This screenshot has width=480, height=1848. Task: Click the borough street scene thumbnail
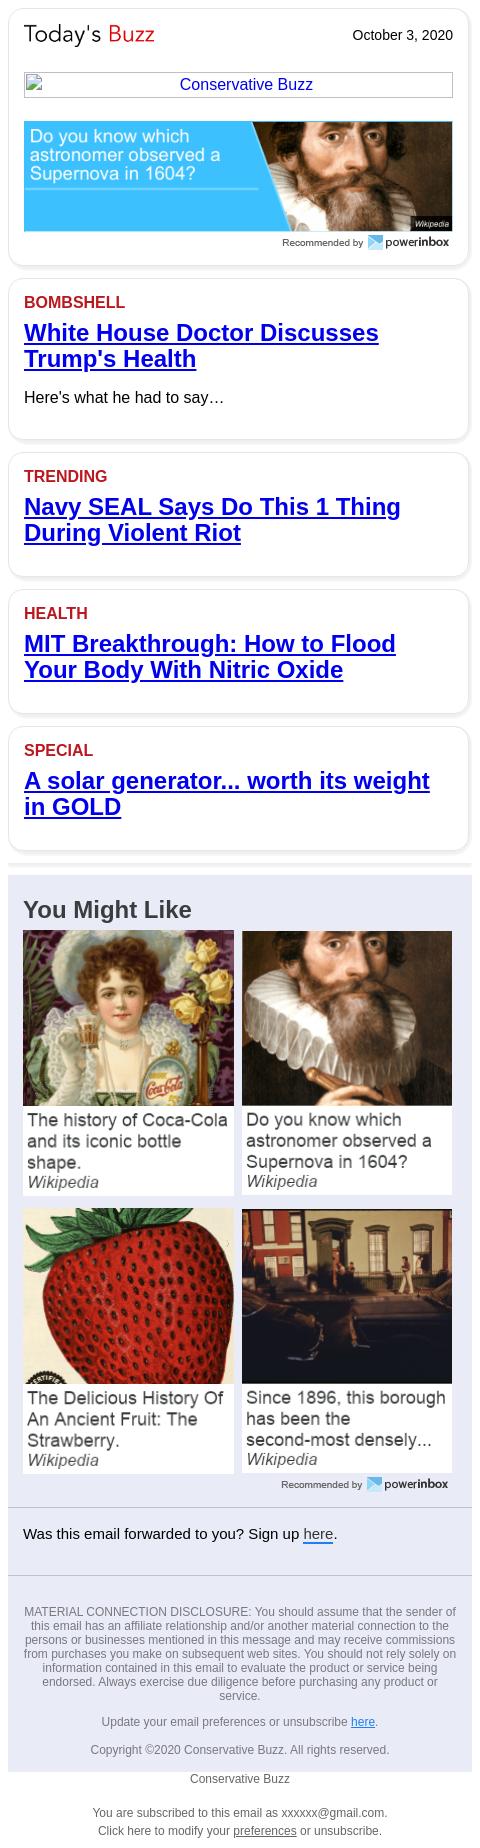coord(347,1296)
